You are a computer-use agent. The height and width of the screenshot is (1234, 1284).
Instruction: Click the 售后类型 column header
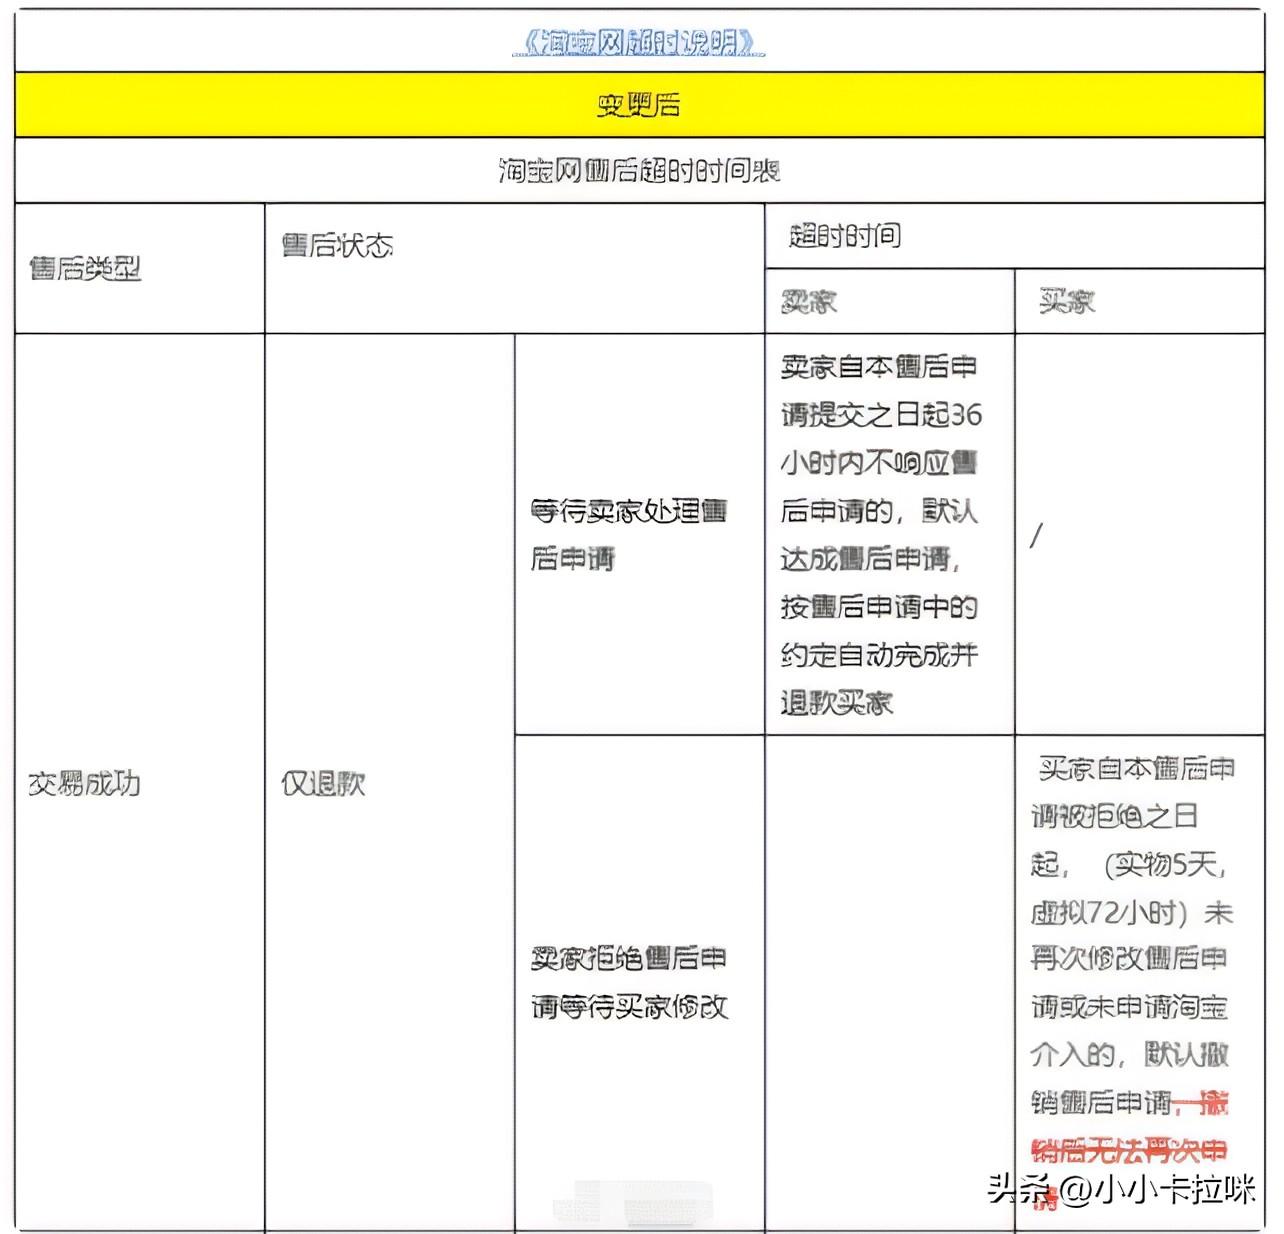85,268
